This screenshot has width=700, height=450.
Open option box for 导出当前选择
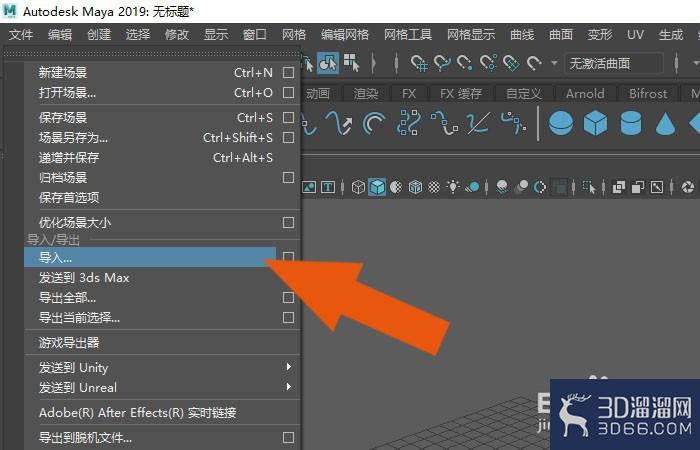(x=288, y=317)
